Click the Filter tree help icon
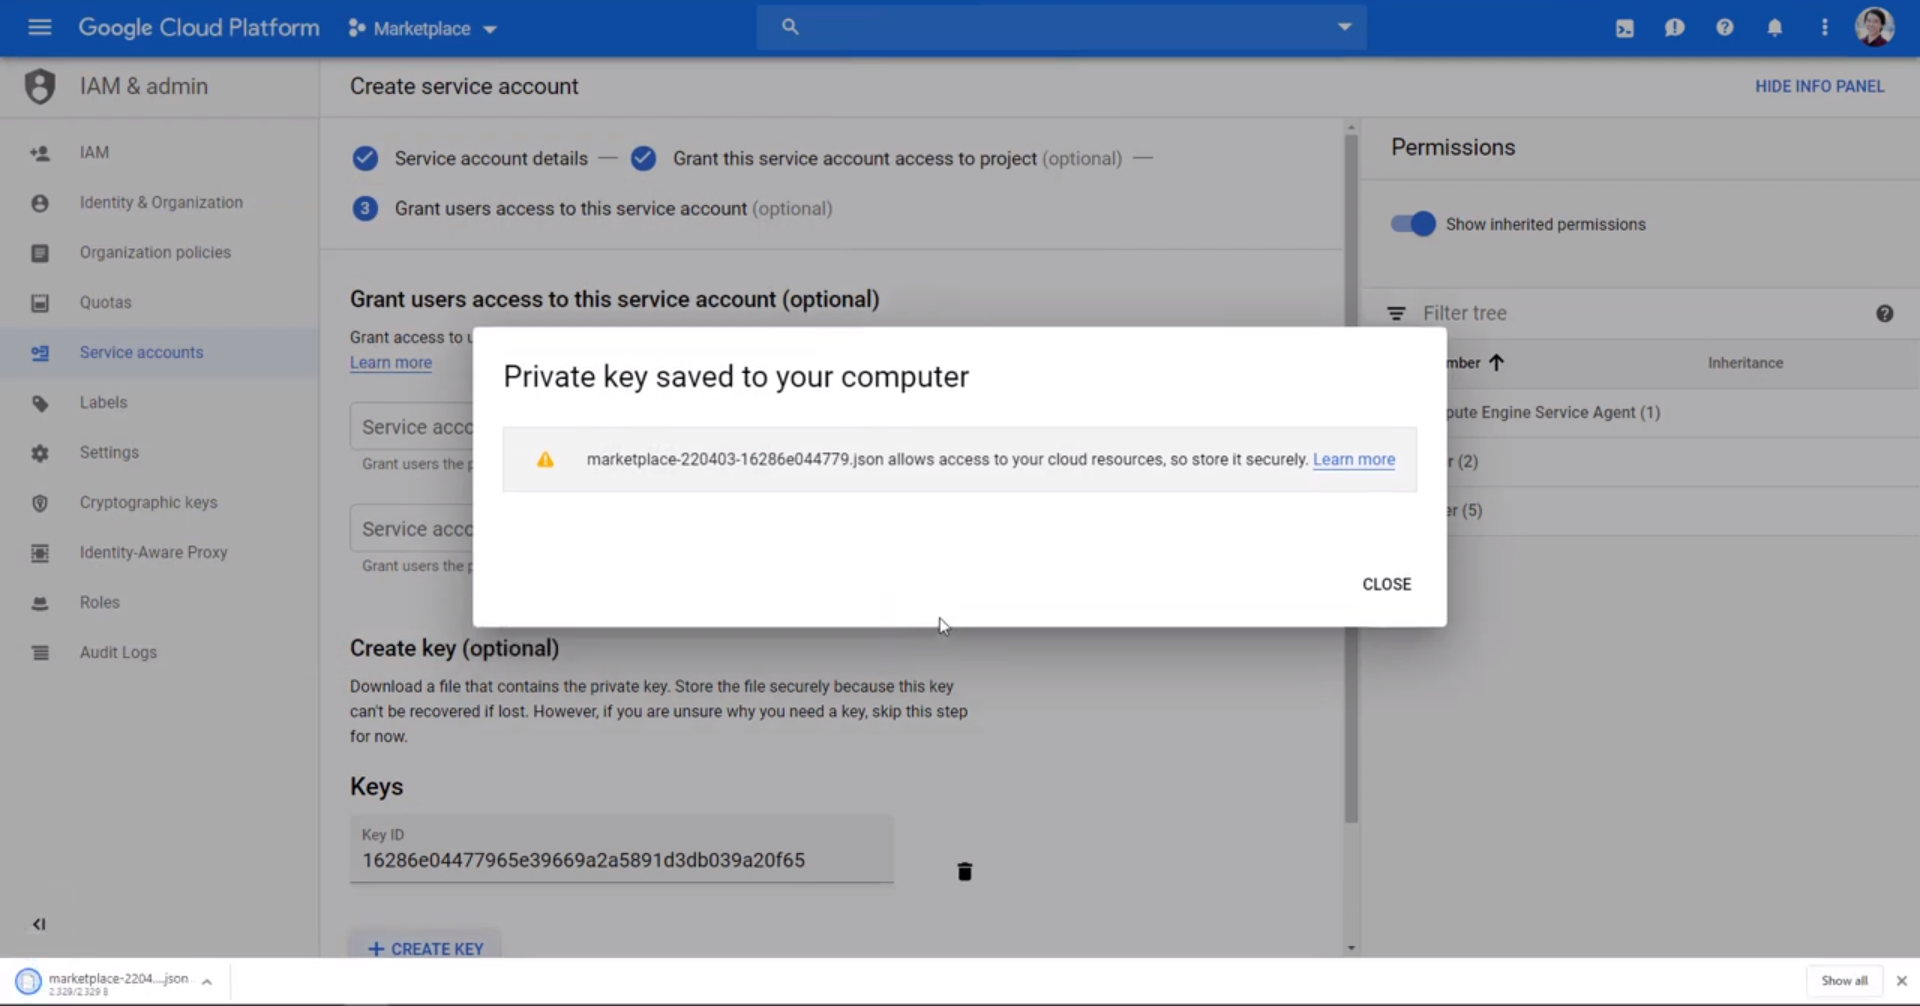1920x1006 pixels. 1884,314
